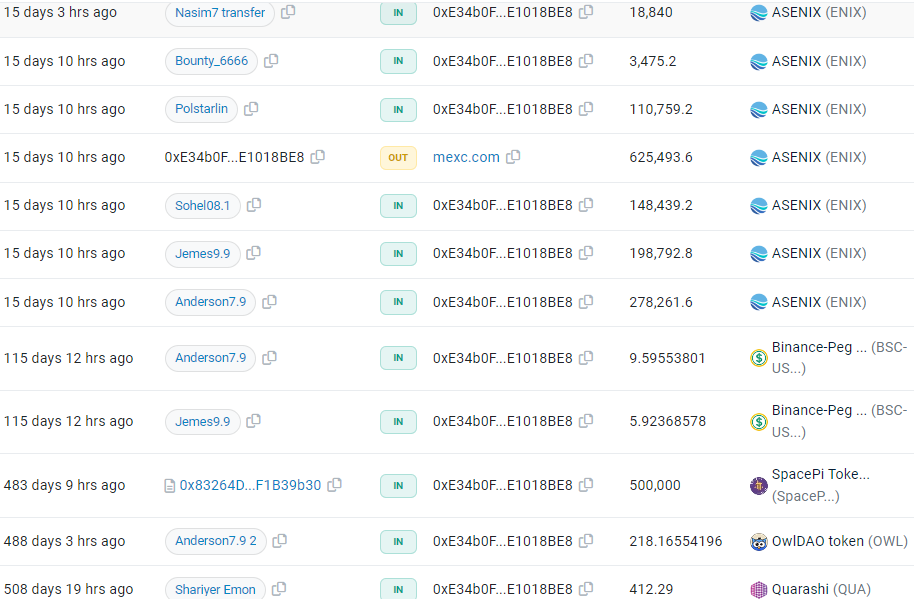Copy recipient address in the 3,475.2 row
The image size is (914, 599).
tap(586, 61)
